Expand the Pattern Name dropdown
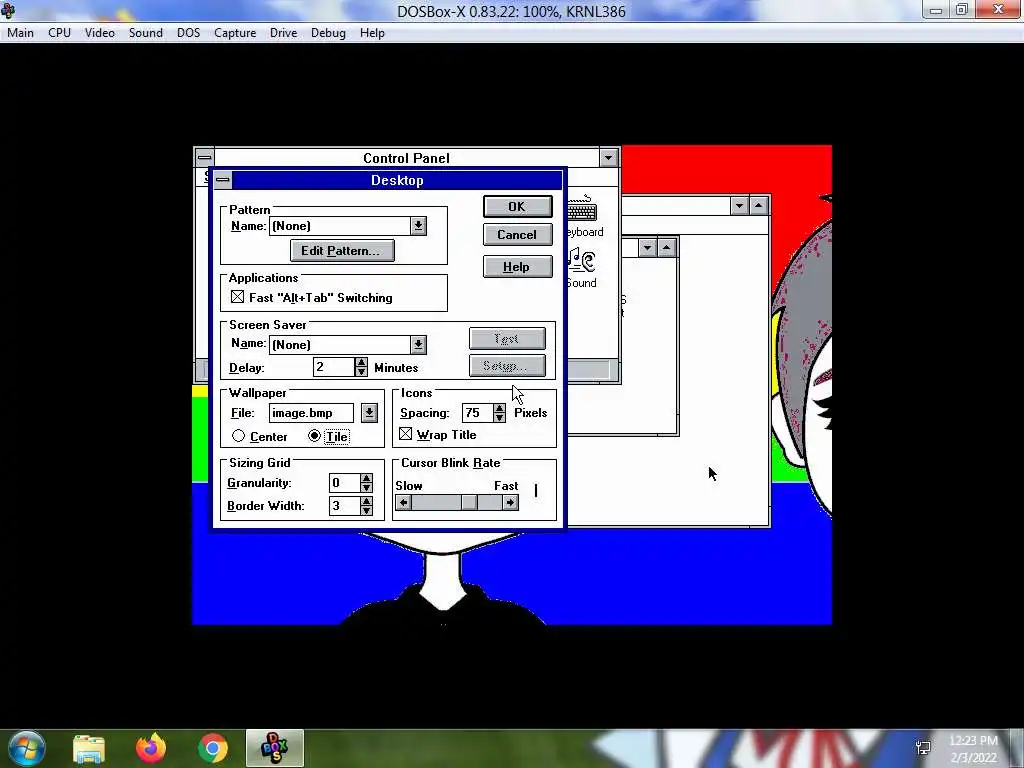Image resolution: width=1024 pixels, height=768 pixels. point(418,226)
